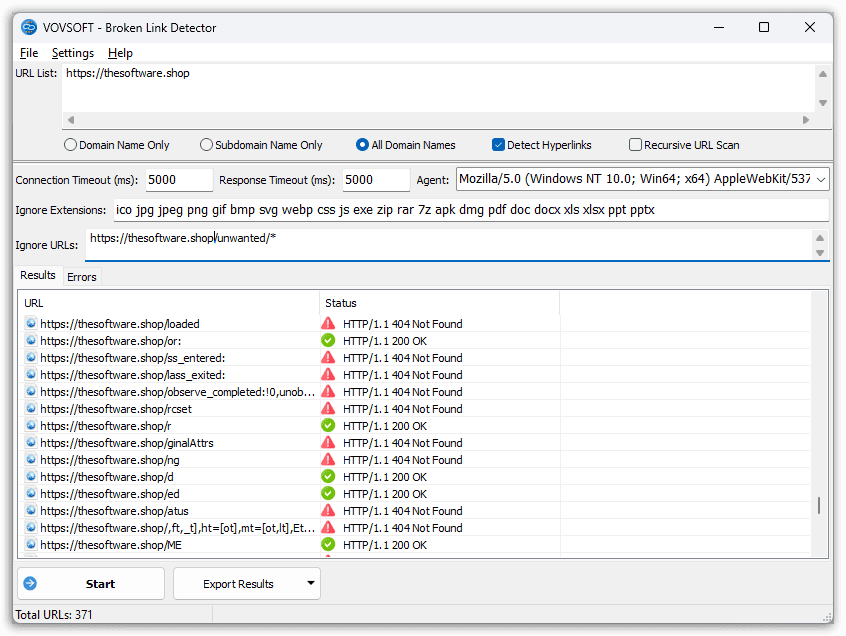This screenshot has width=846, height=636.
Task: Click URL List scroll up arrow
Action: (x=823, y=74)
